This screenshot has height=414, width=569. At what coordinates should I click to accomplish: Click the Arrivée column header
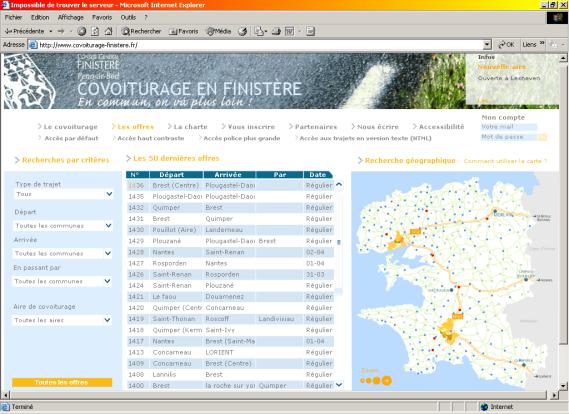click(229, 175)
